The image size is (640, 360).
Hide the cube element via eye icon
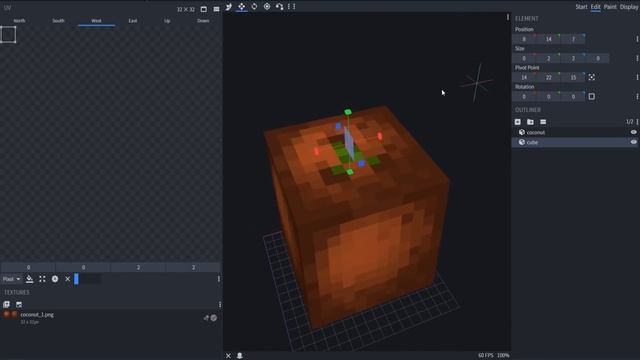coord(633,142)
